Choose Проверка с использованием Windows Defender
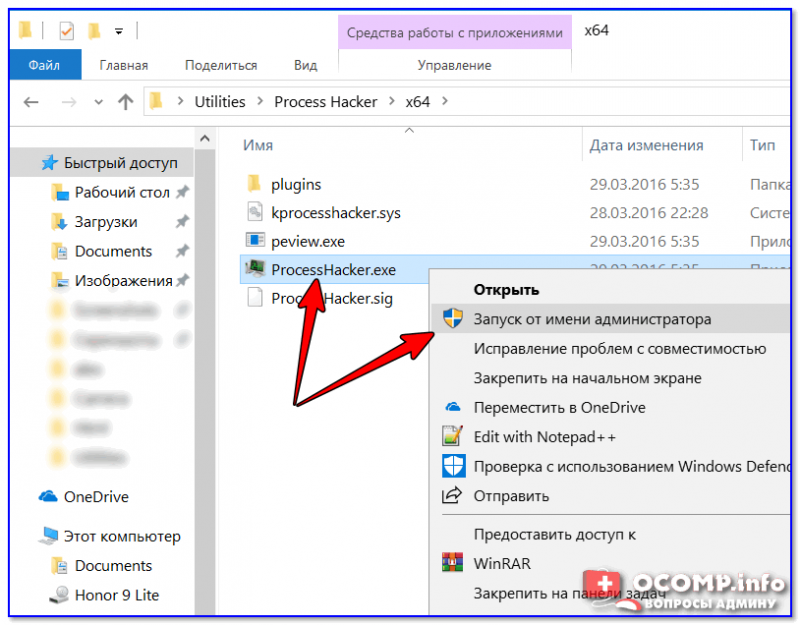 (x=632, y=467)
